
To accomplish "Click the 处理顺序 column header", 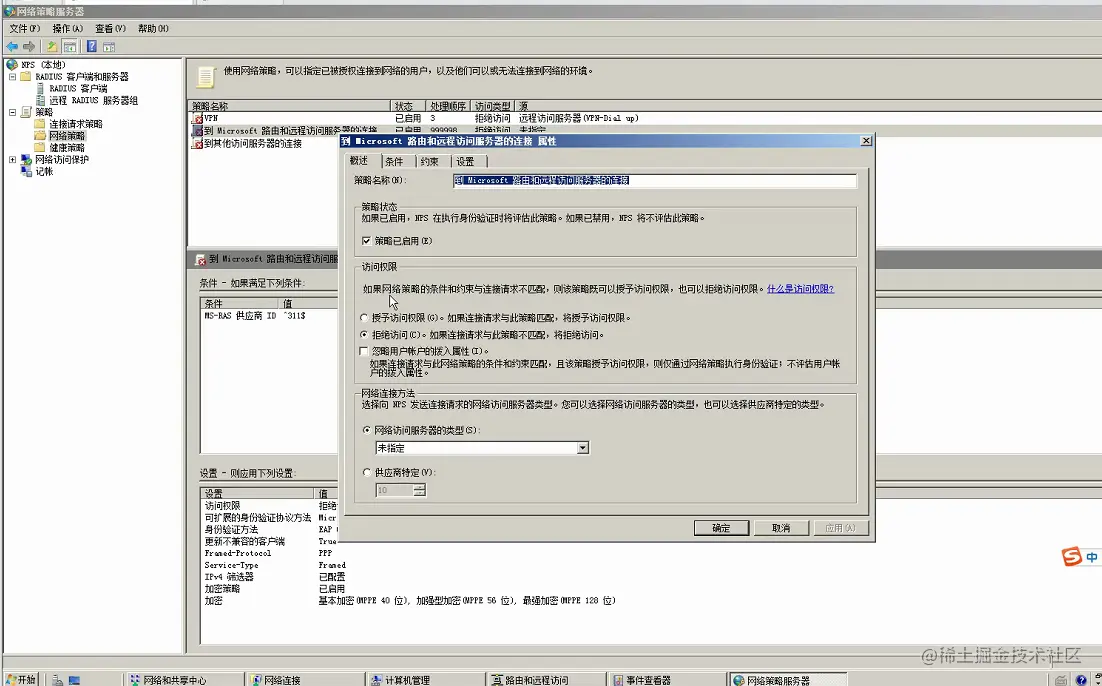I will [448, 106].
